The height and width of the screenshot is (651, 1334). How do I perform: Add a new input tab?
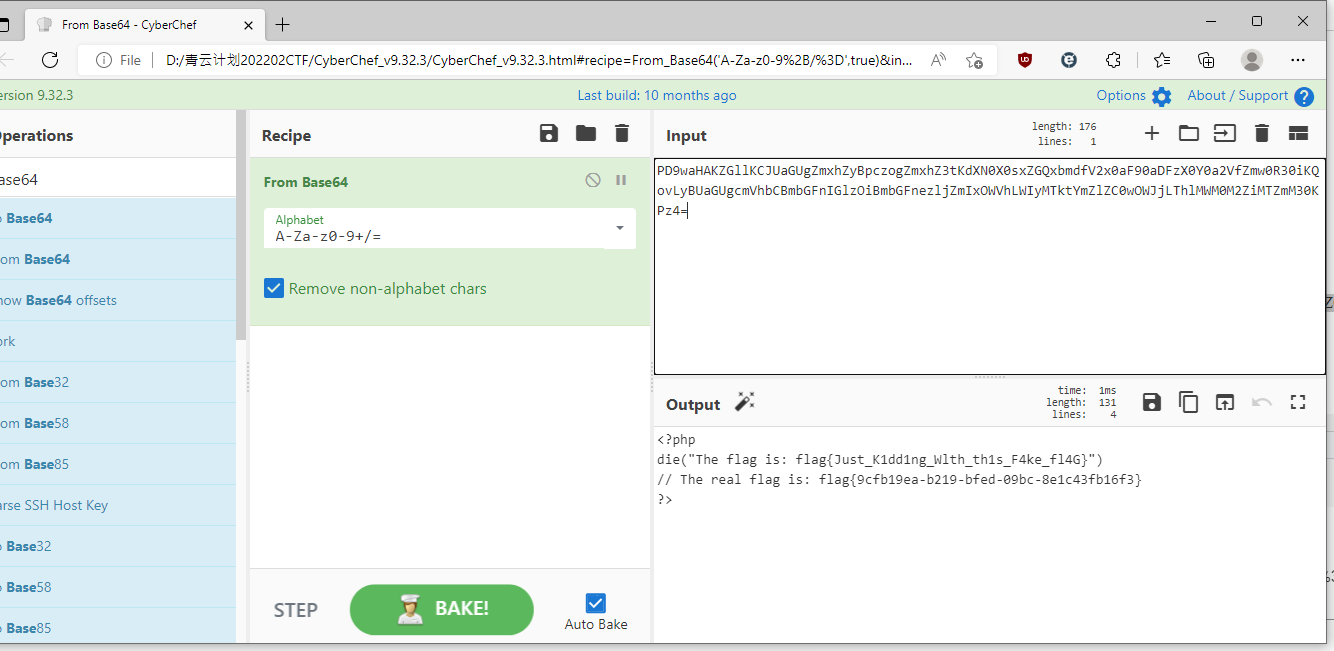(1152, 133)
